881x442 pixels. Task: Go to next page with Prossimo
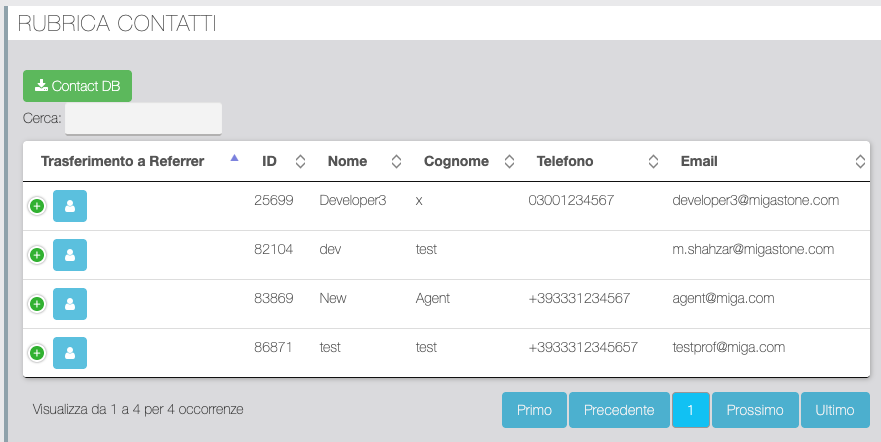[755, 410]
